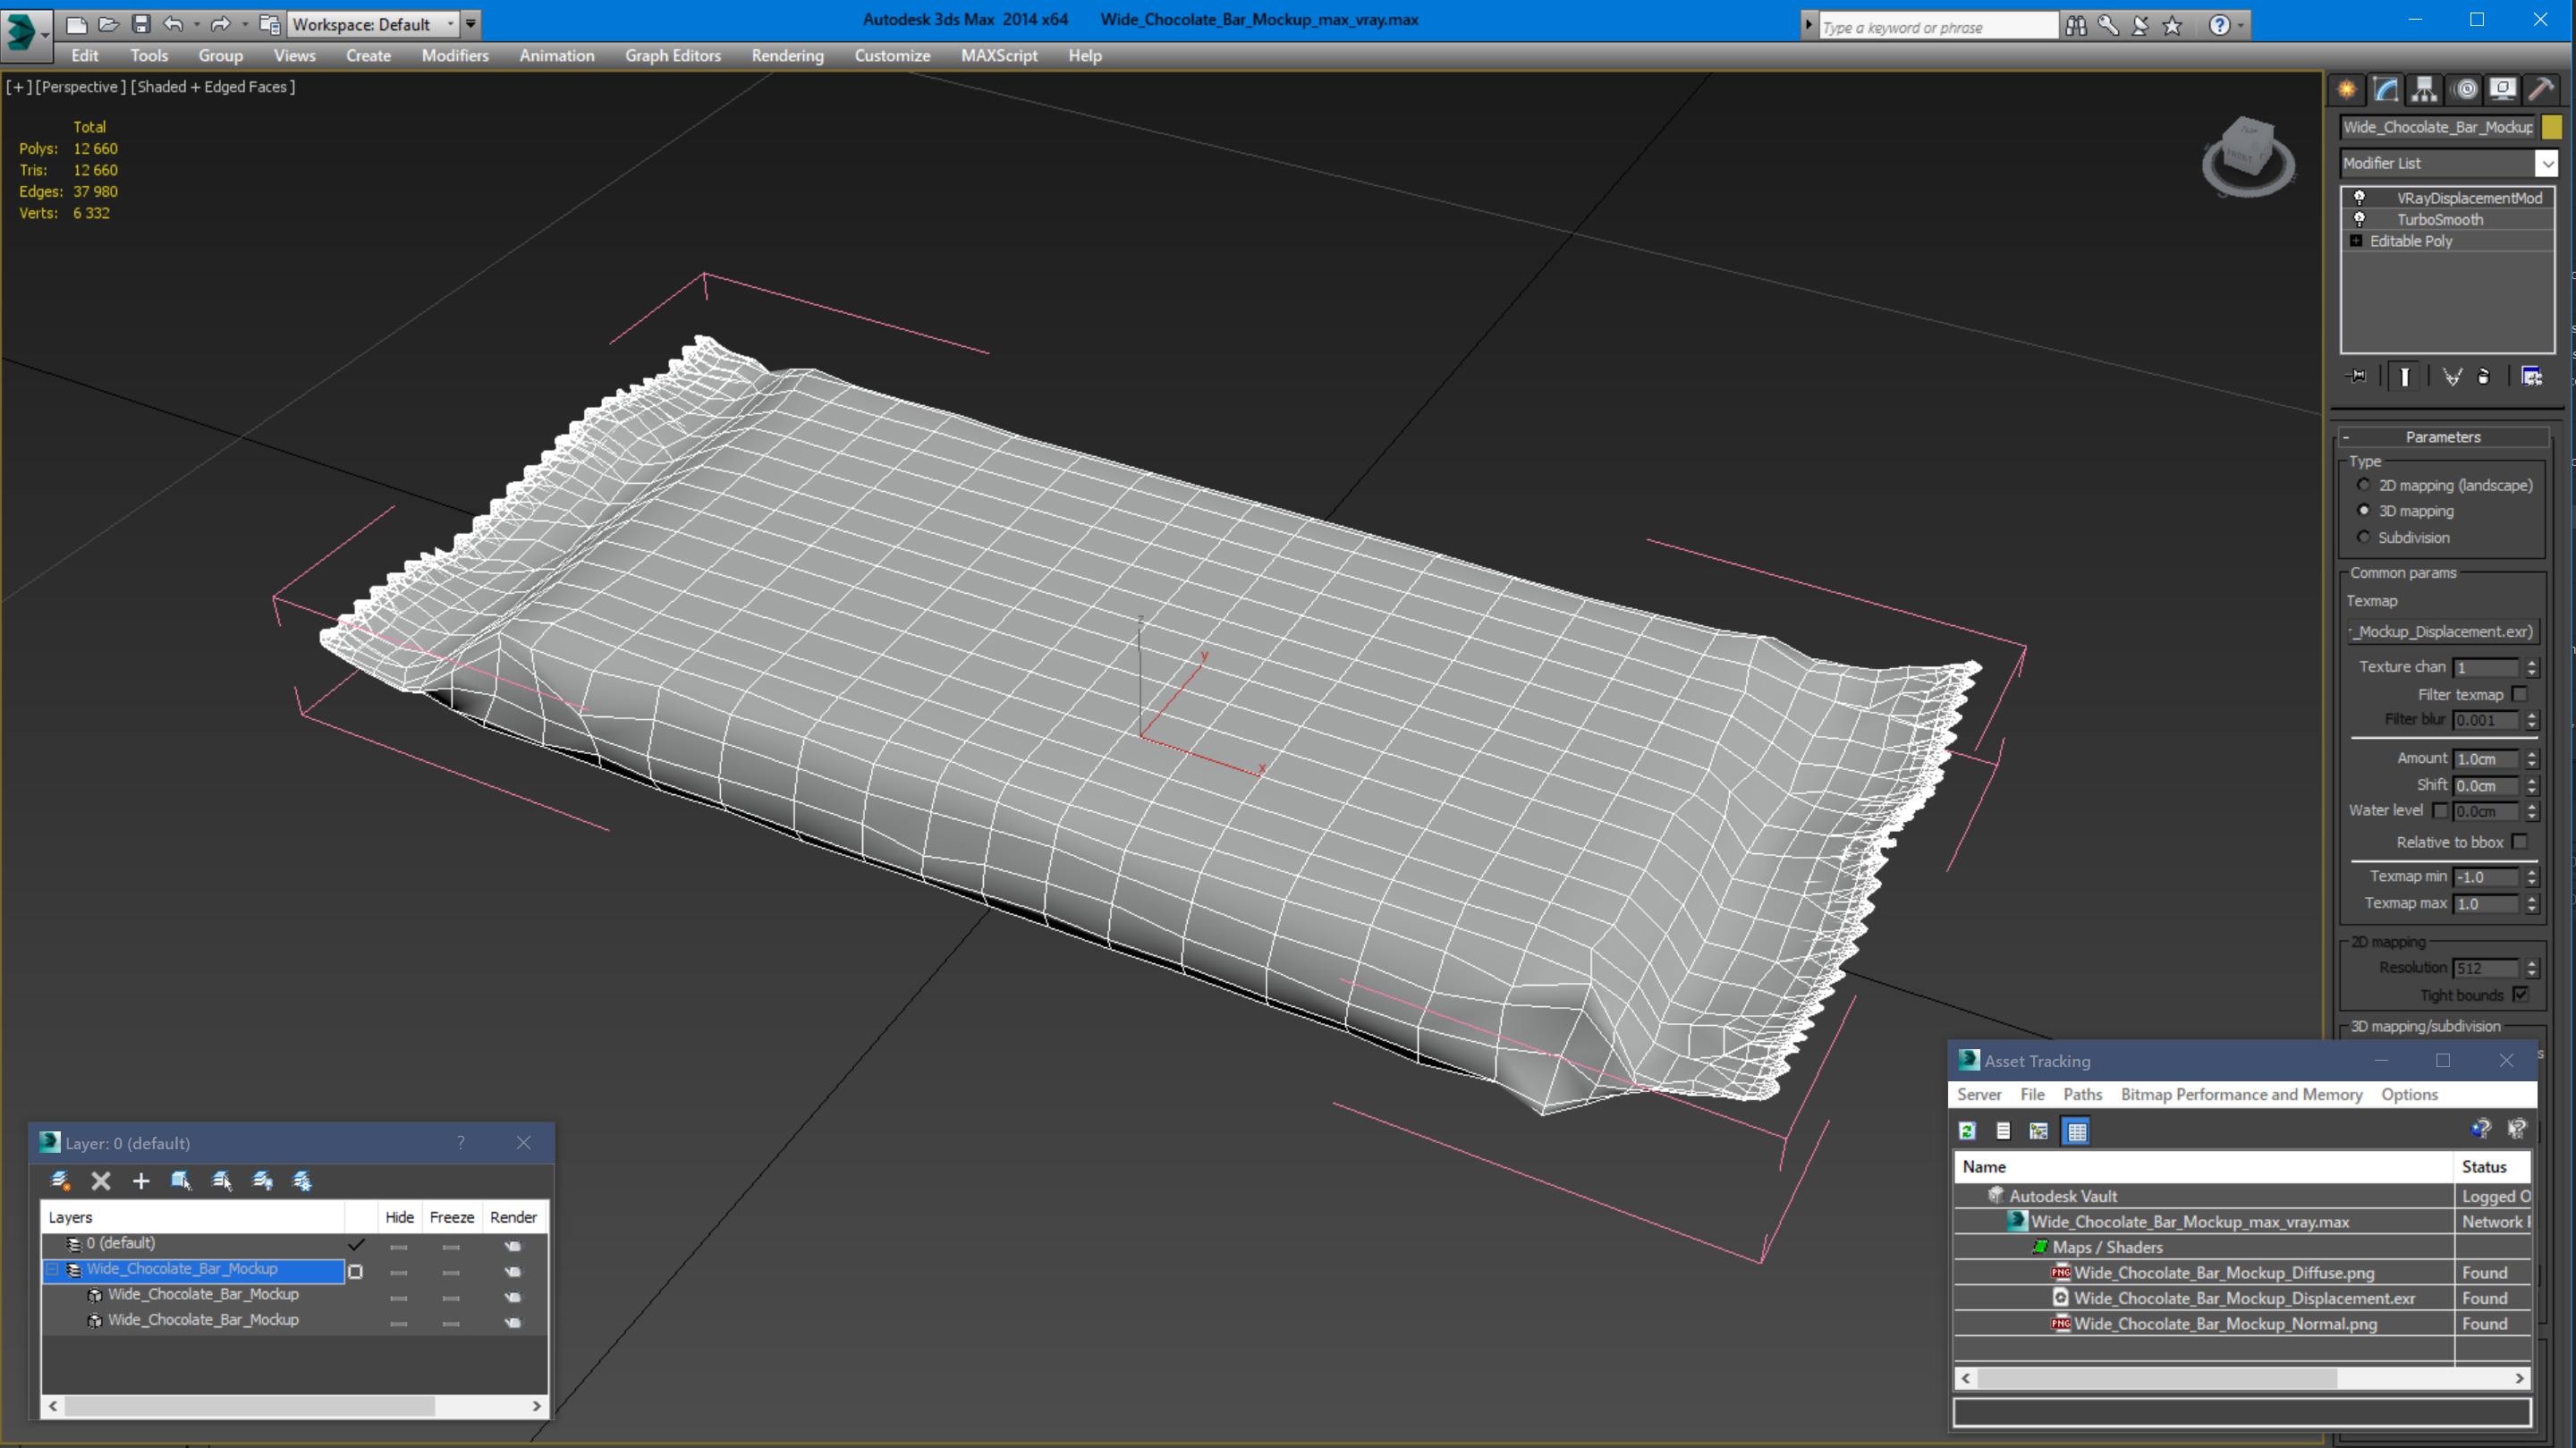Click the Undo arrow icon
The height and width of the screenshot is (1448, 2576).
(x=173, y=24)
